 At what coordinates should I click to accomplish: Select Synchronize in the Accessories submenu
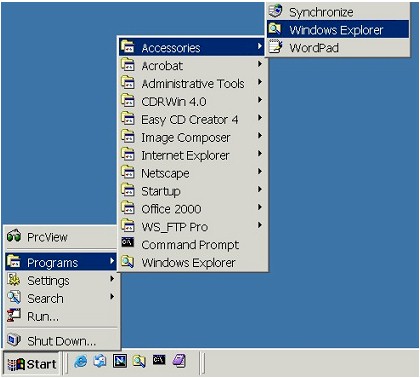click(338, 12)
